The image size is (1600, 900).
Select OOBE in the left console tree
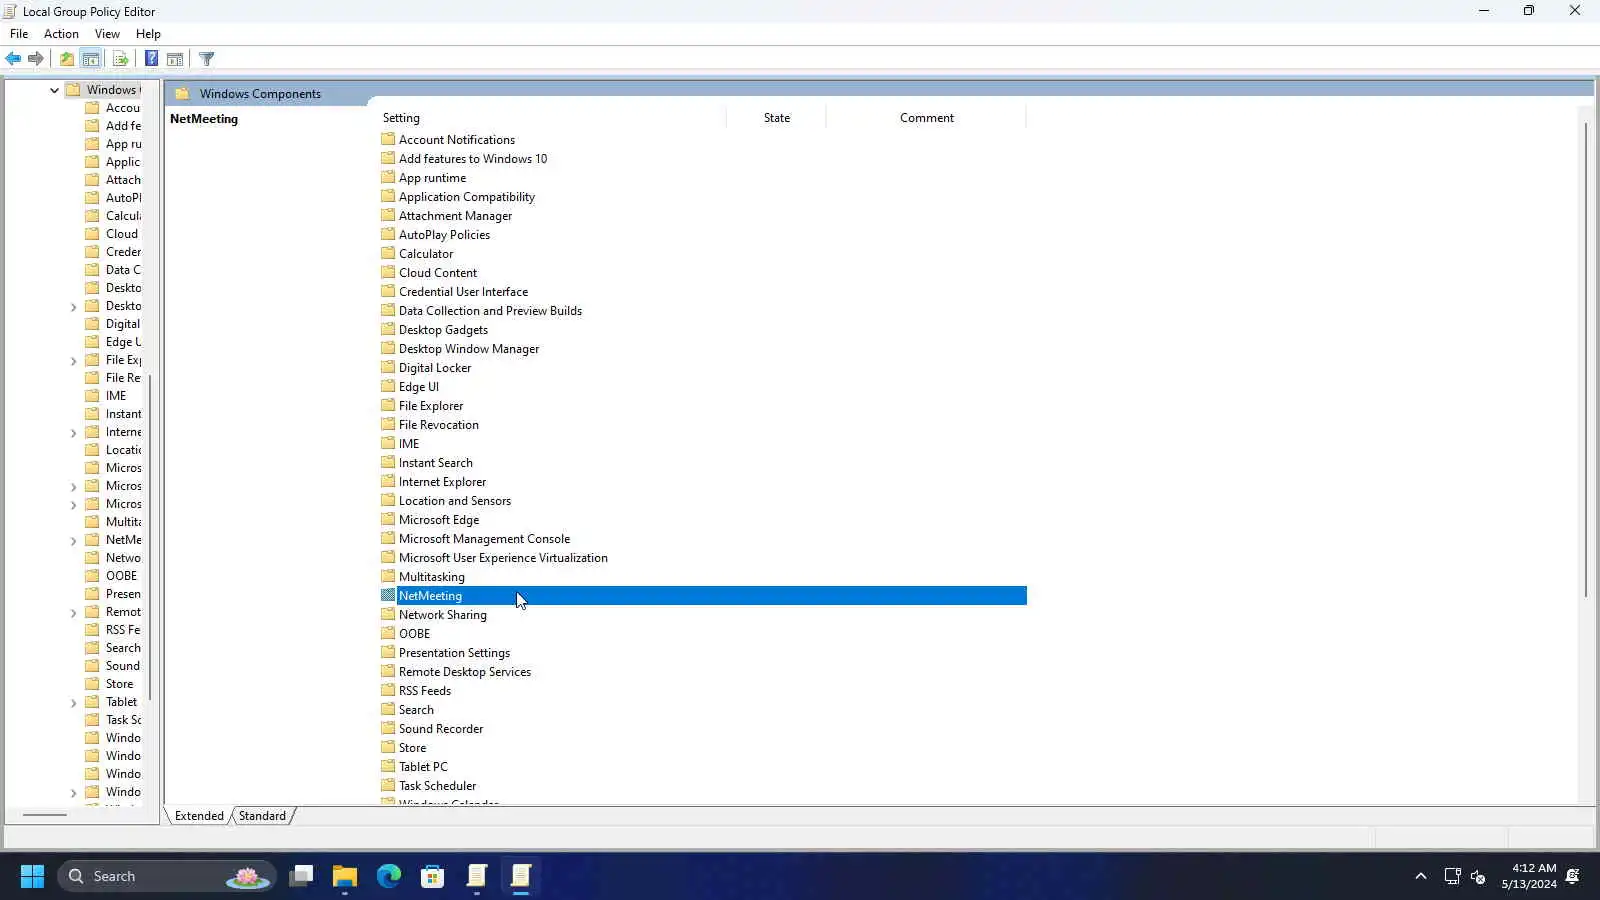[x=121, y=576]
